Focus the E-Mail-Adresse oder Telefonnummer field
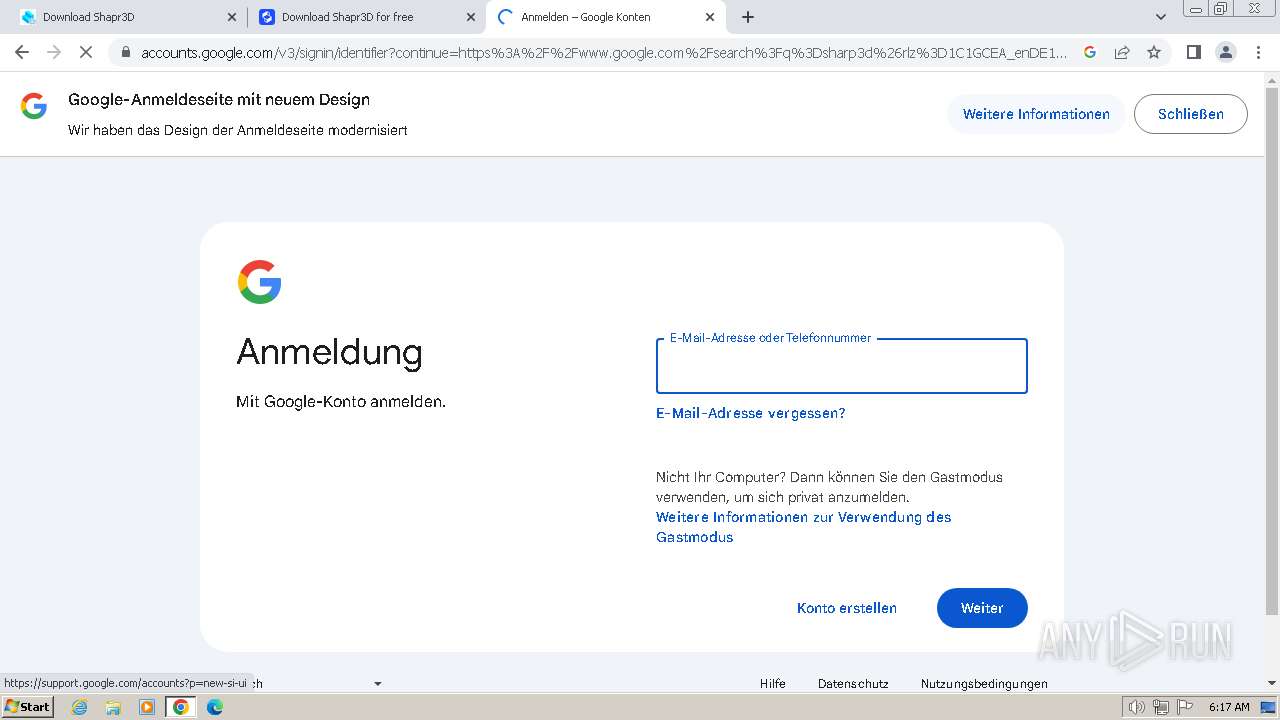The image size is (1280, 720). coord(841,366)
